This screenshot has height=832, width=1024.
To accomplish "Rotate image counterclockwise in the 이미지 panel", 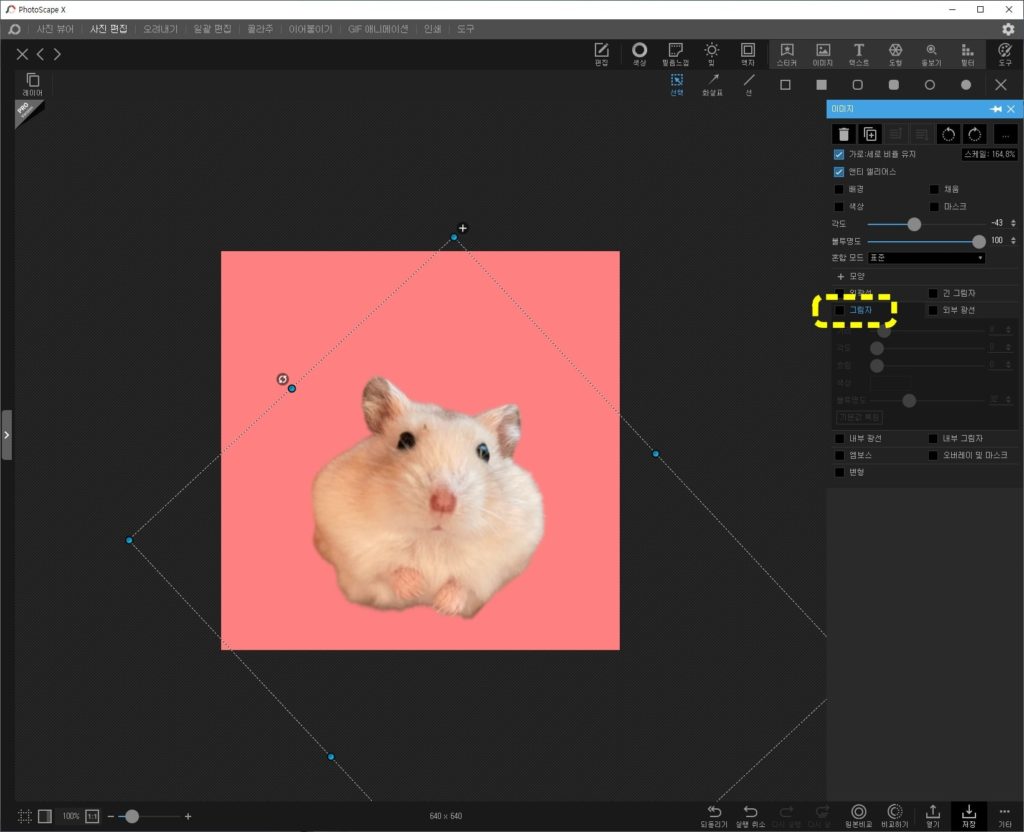I will (x=948, y=134).
